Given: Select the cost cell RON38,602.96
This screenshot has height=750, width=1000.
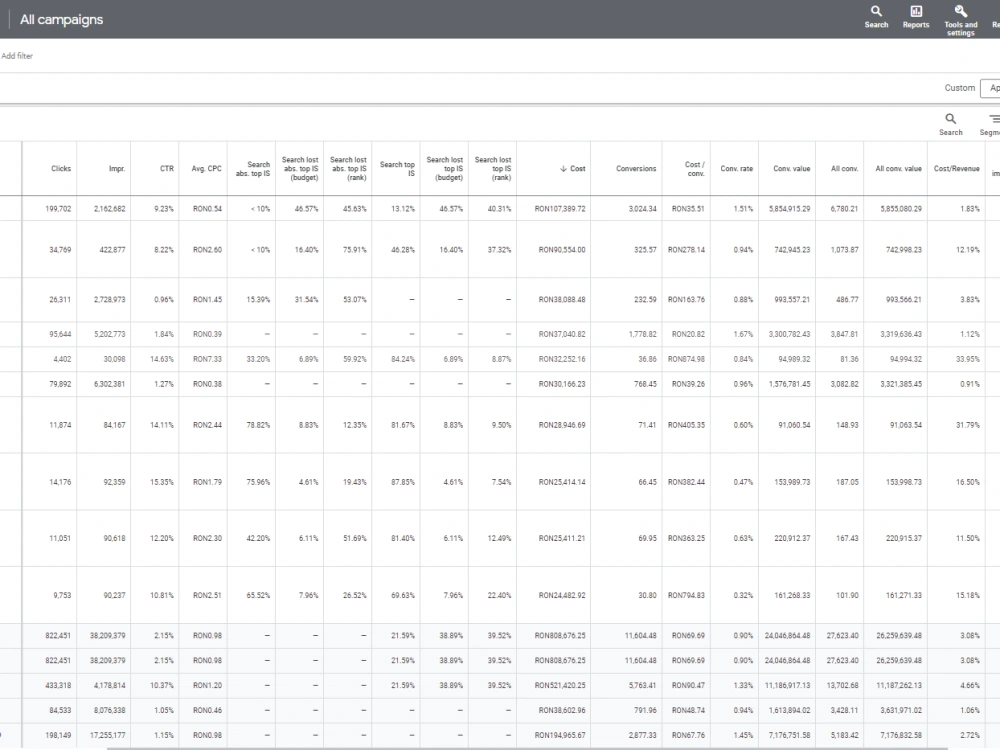Looking at the screenshot, I should [x=561, y=710].
